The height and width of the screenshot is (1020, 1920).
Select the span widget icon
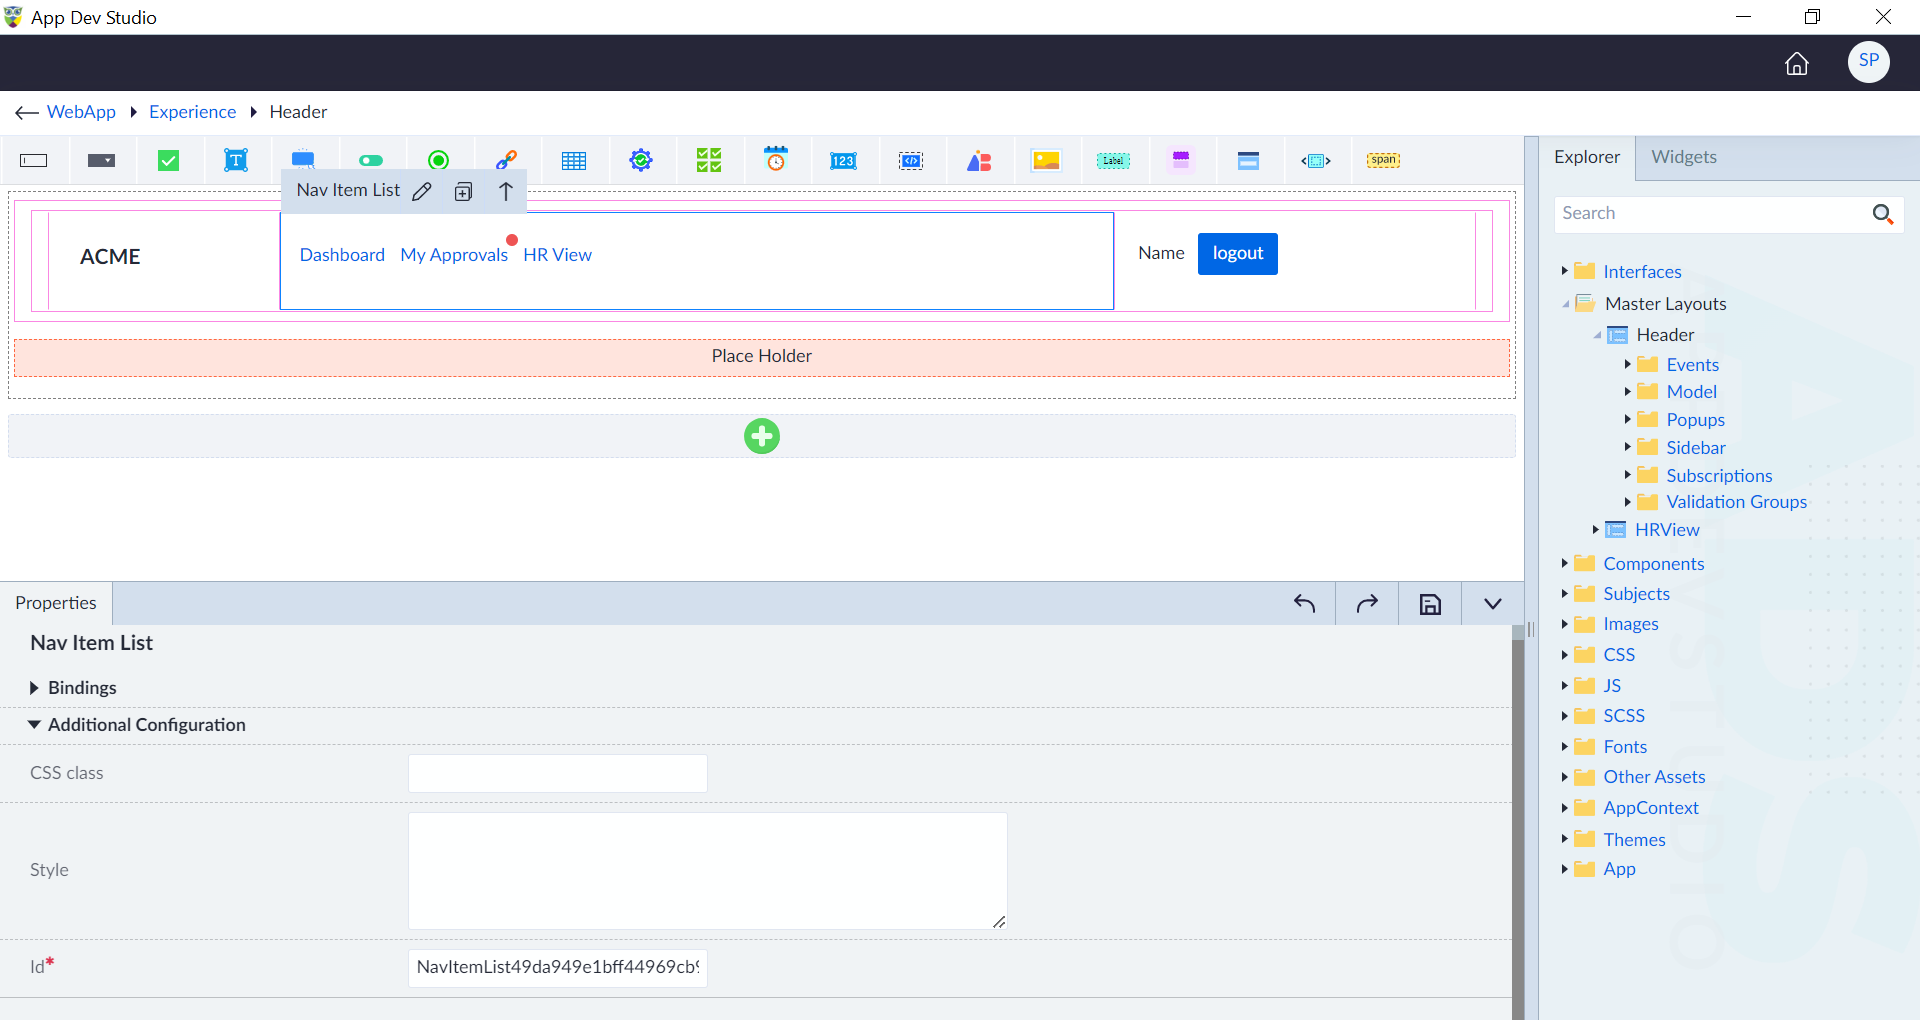(1384, 160)
